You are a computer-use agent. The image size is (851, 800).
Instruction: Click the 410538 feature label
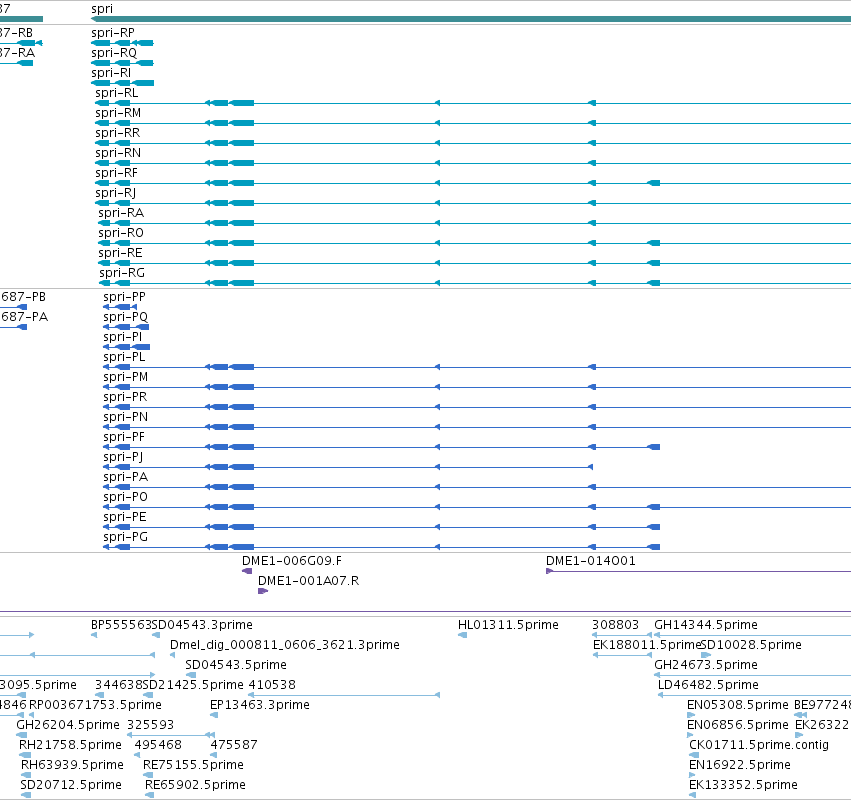[x=272, y=685]
